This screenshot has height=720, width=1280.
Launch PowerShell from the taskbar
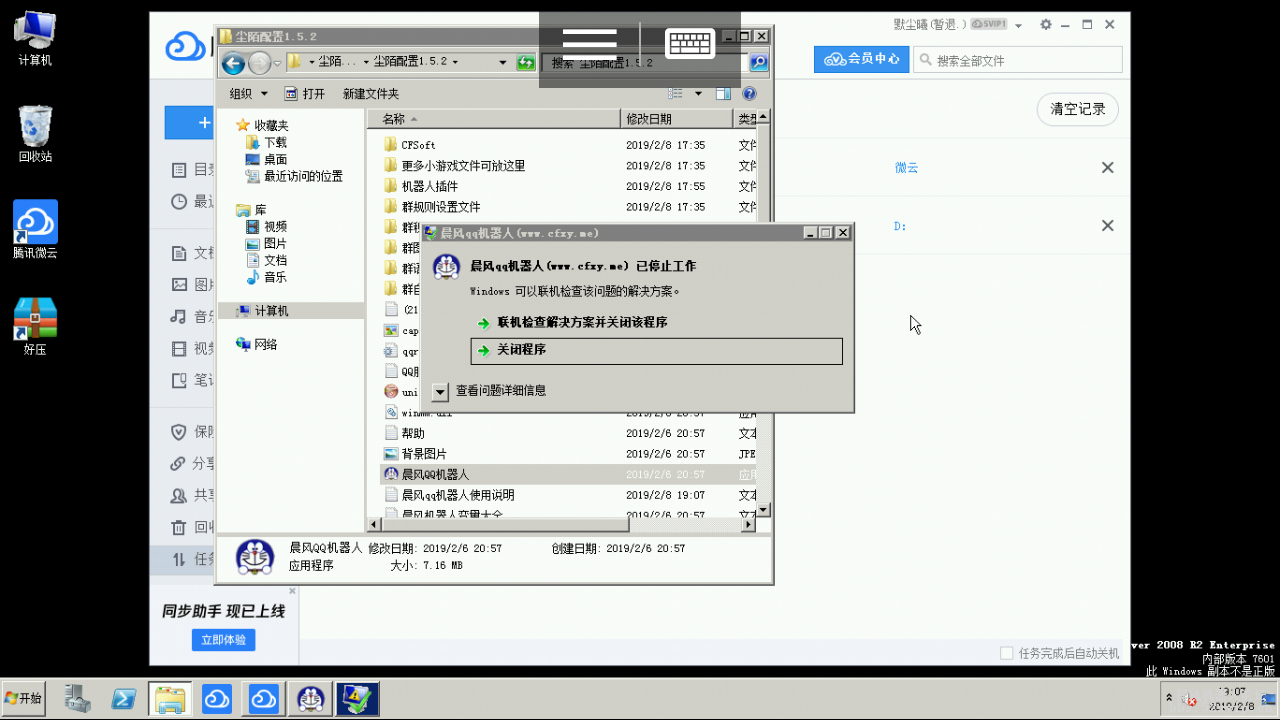tap(123, 698)
